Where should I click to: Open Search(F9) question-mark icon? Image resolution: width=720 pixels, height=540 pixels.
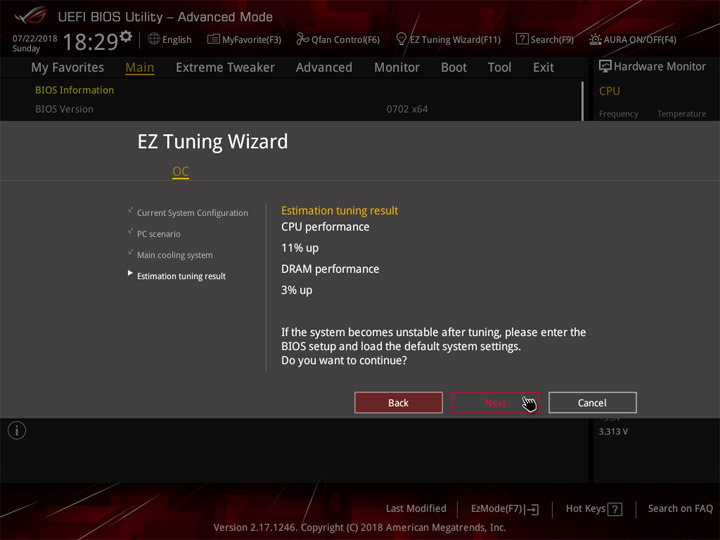tap(522, 39)
